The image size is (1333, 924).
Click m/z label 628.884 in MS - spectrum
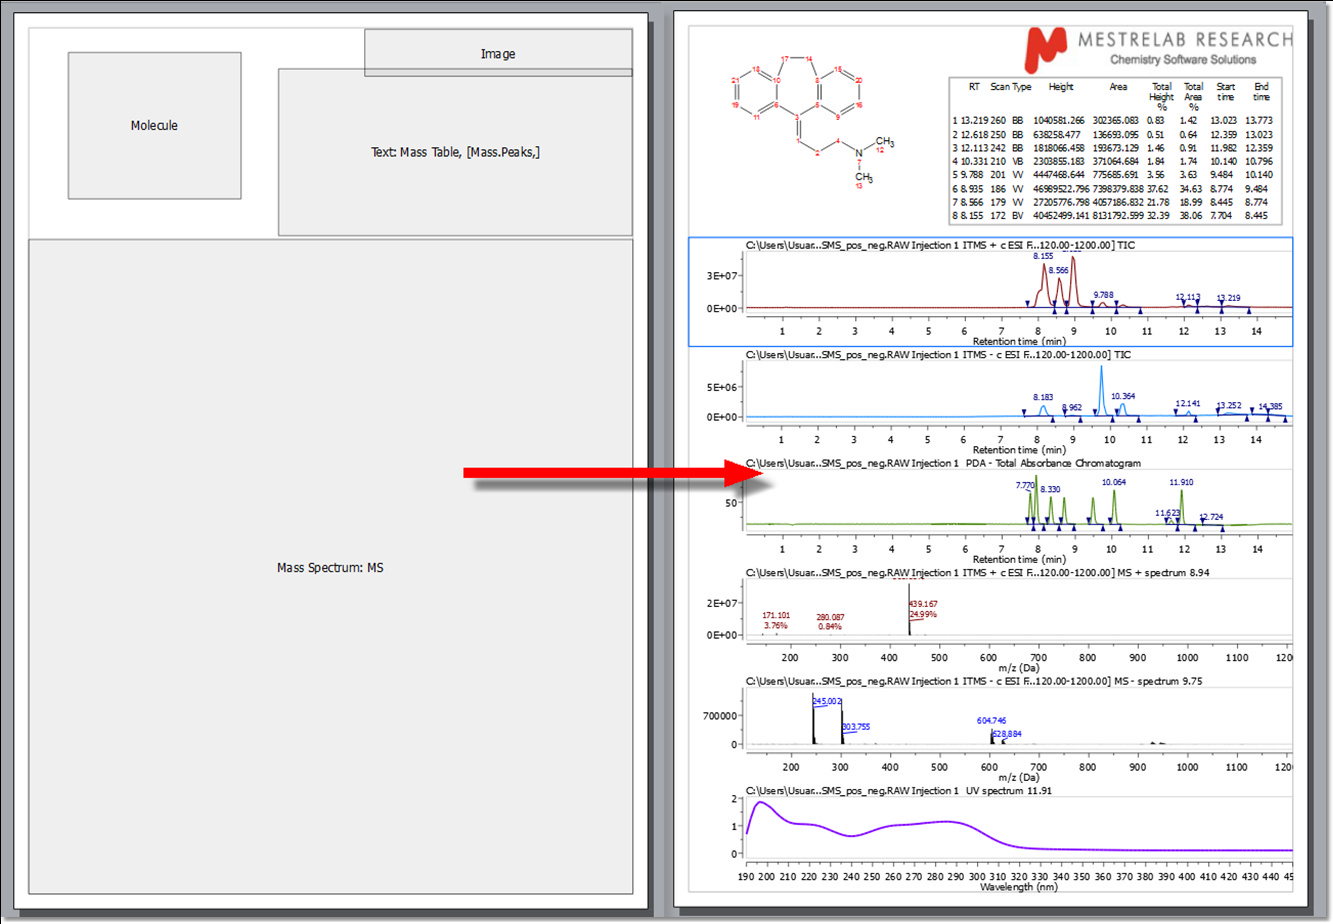click(x=1007, y=733)
